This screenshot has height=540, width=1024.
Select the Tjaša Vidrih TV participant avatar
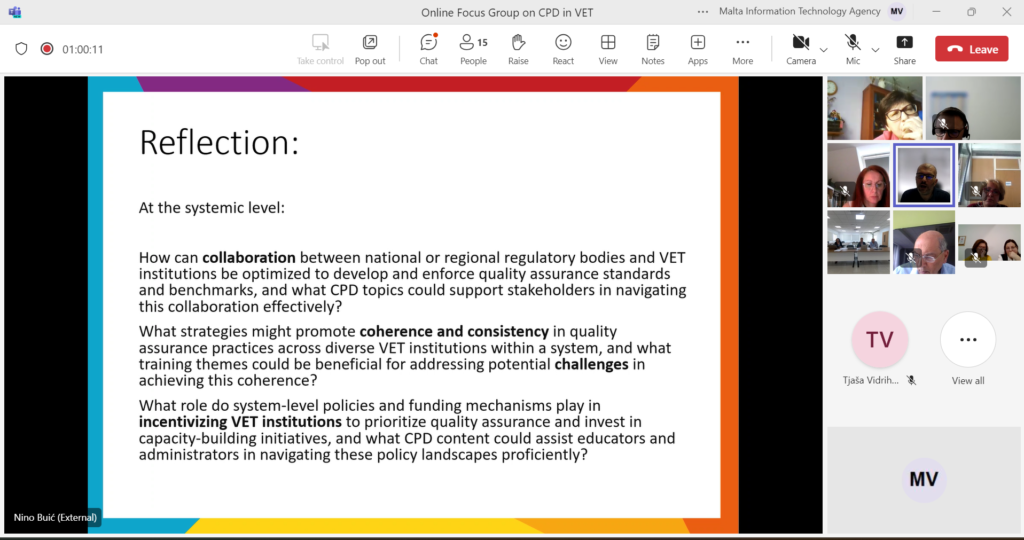(x=879, y=340)
